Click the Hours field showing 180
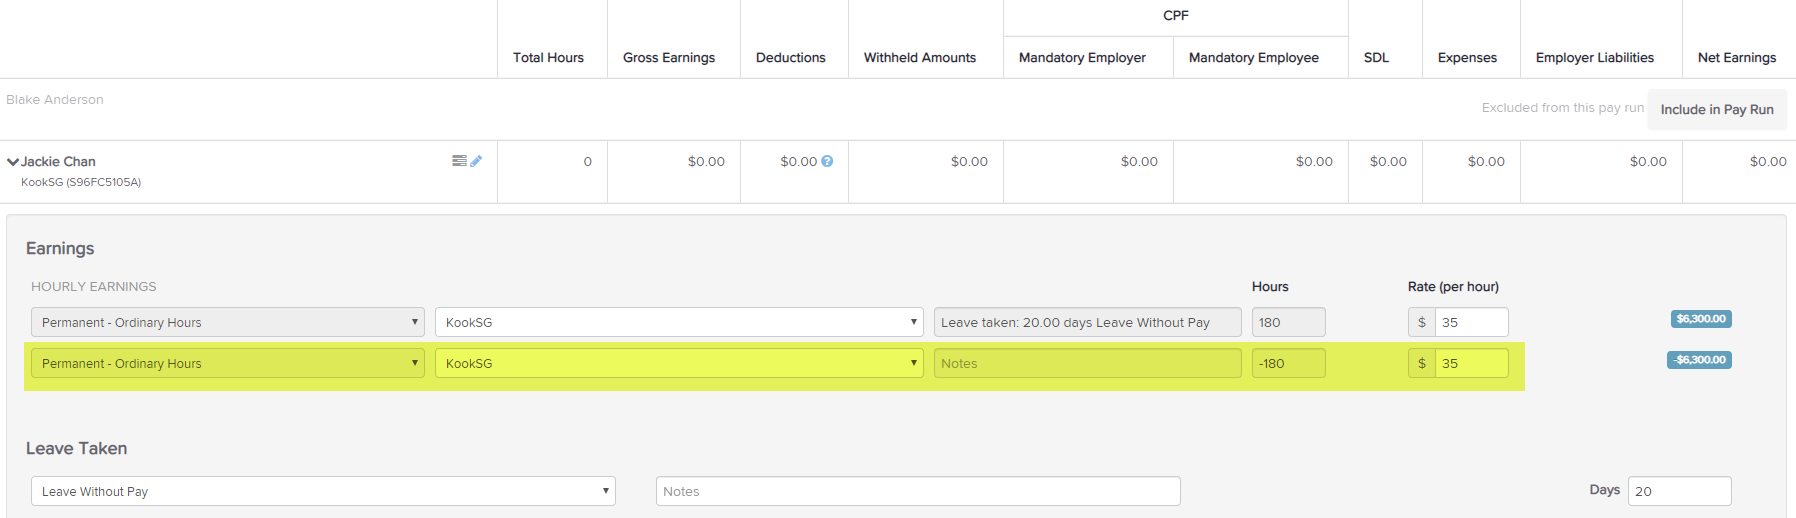Screen dimensions: 1796x518 (x=1289, y=322)
